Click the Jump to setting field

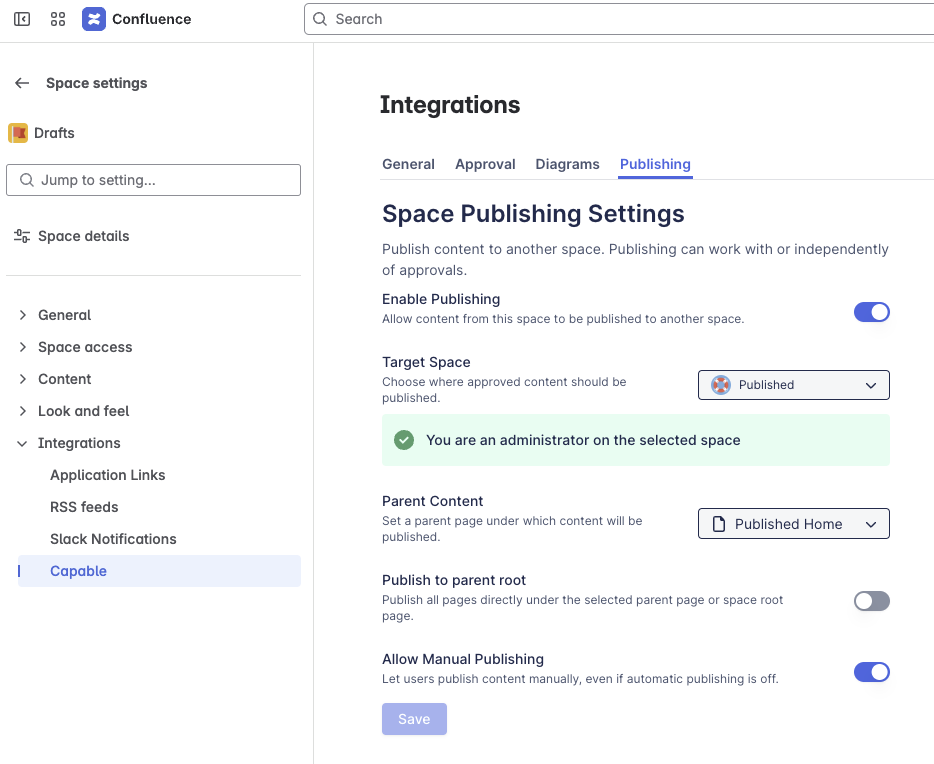click(153, 180)
